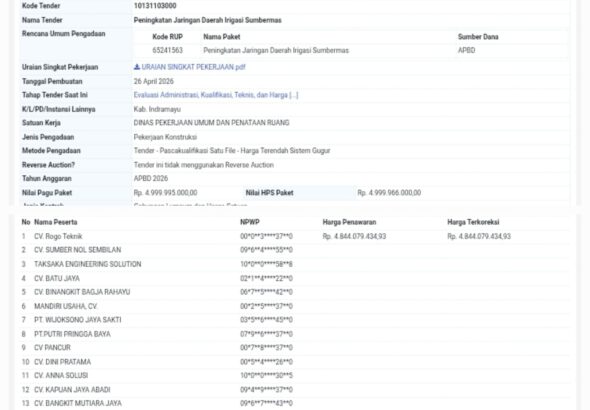Screen dimensions: 590x410
Task: Select the Kode RUP value 65241563
Action: click(x=167, y=50)
